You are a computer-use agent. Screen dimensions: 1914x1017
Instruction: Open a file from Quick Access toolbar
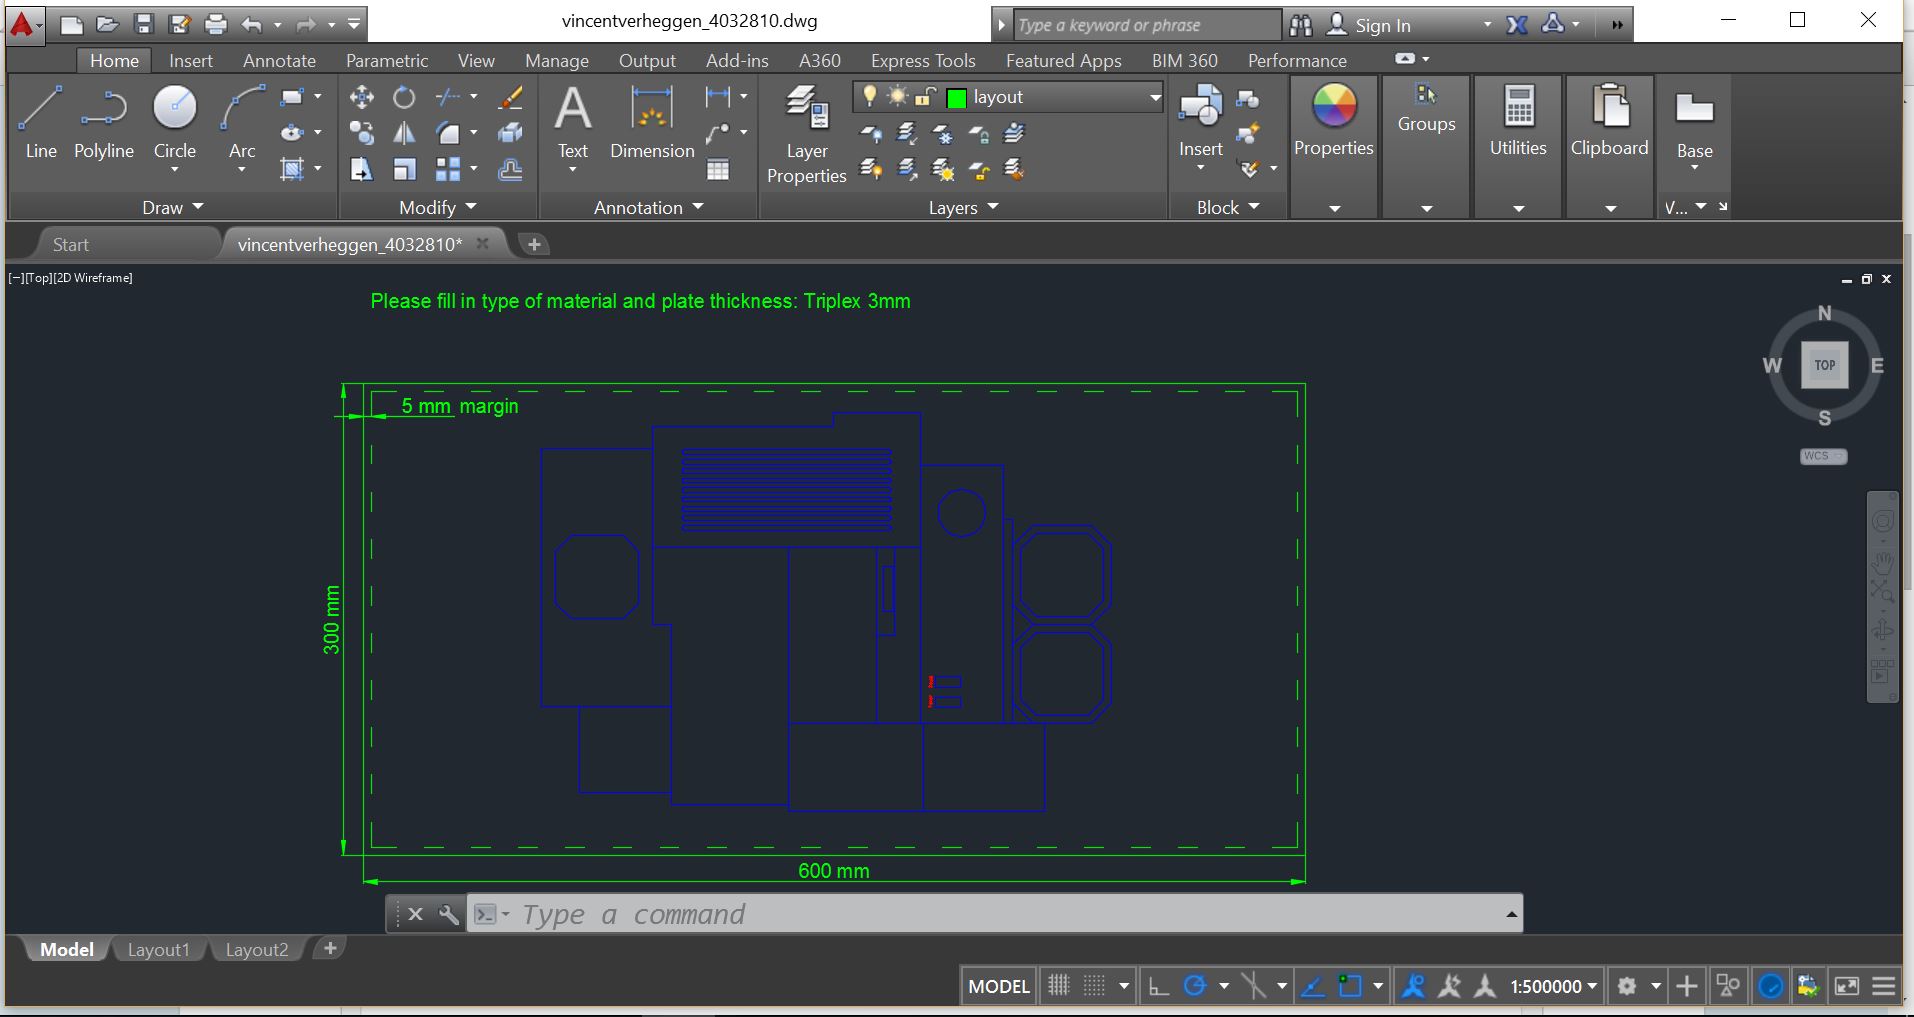(x=108, y=24)
